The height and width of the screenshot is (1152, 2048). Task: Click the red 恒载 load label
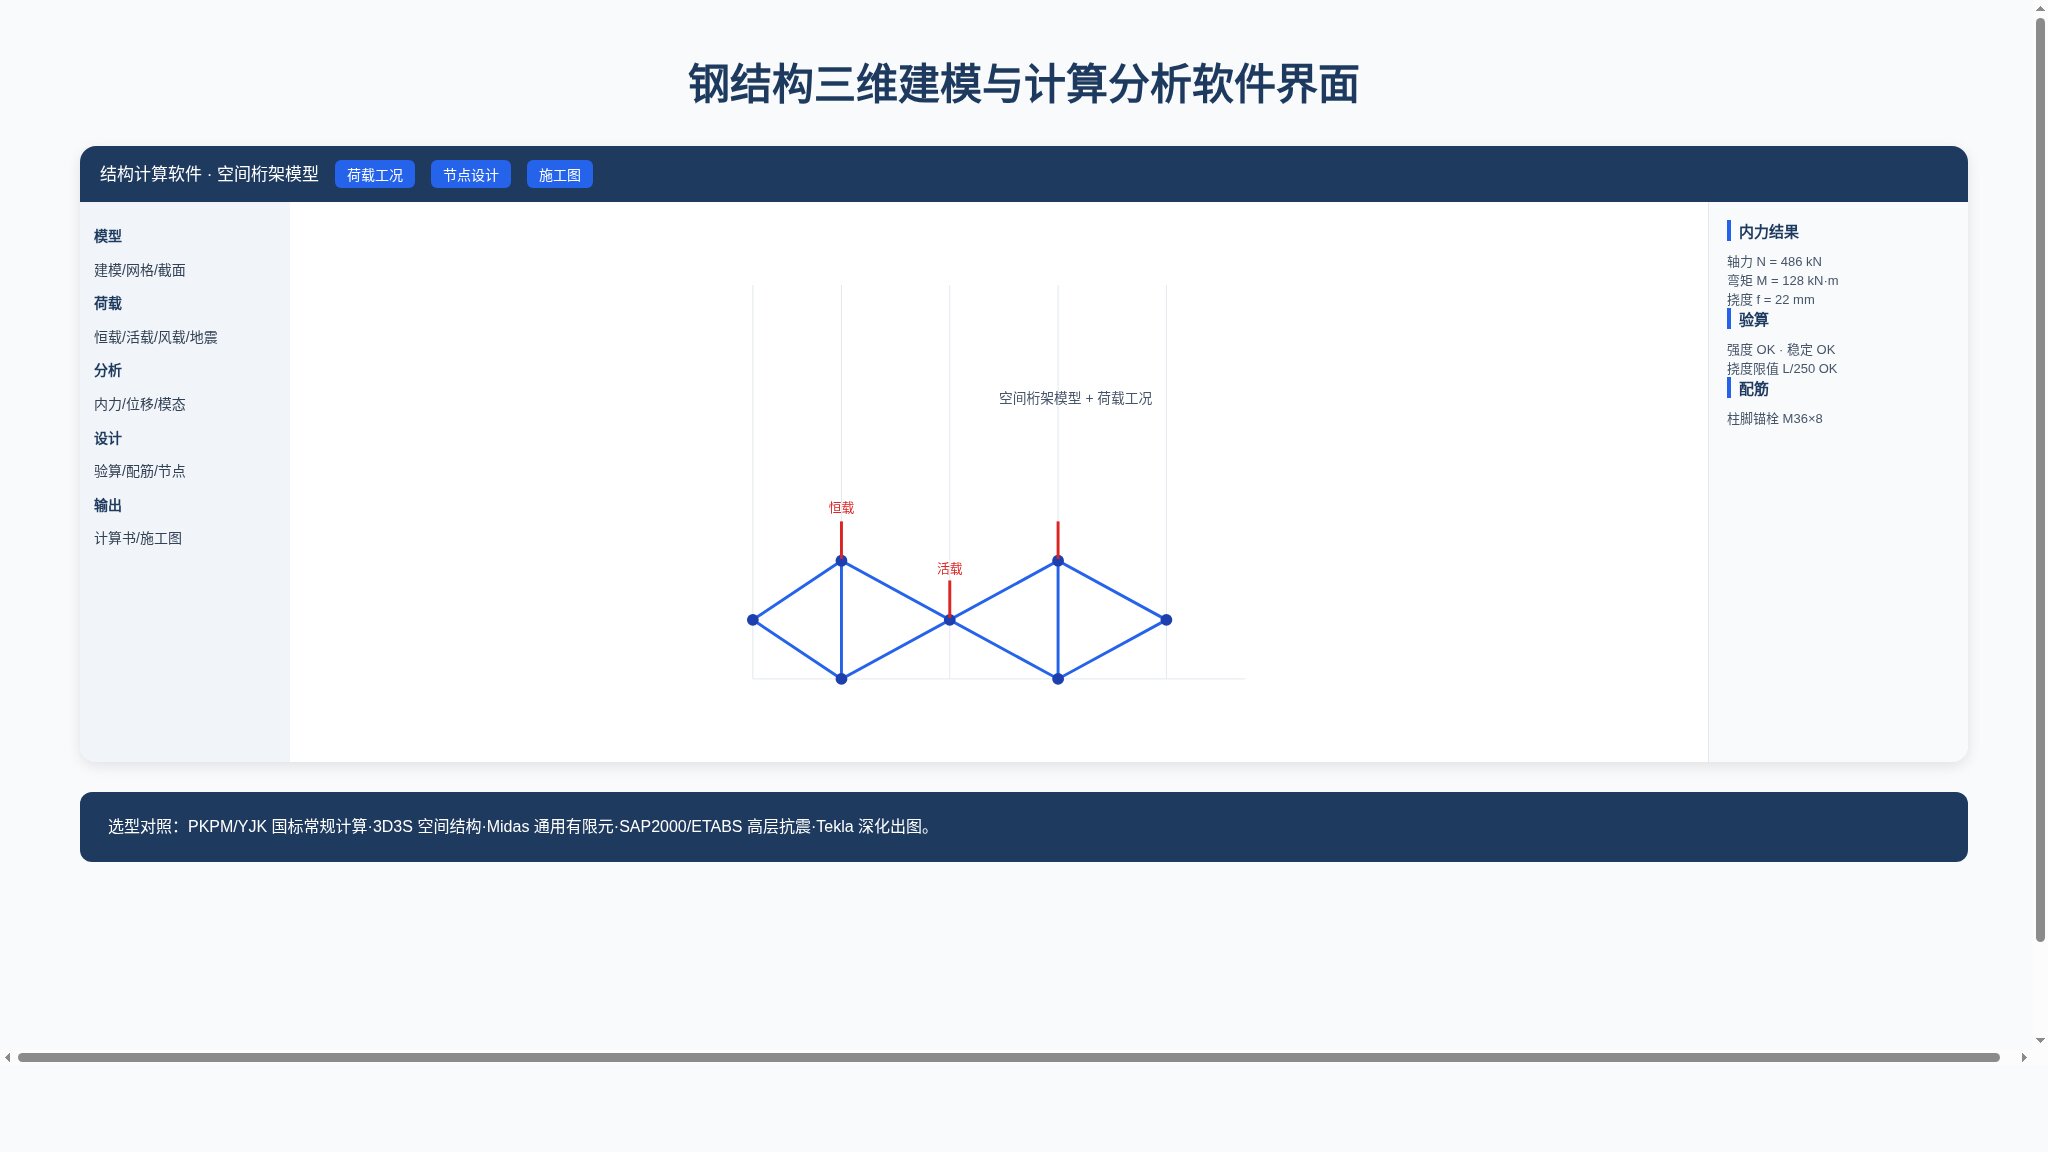pyautogui.click(x=841, y=508)
